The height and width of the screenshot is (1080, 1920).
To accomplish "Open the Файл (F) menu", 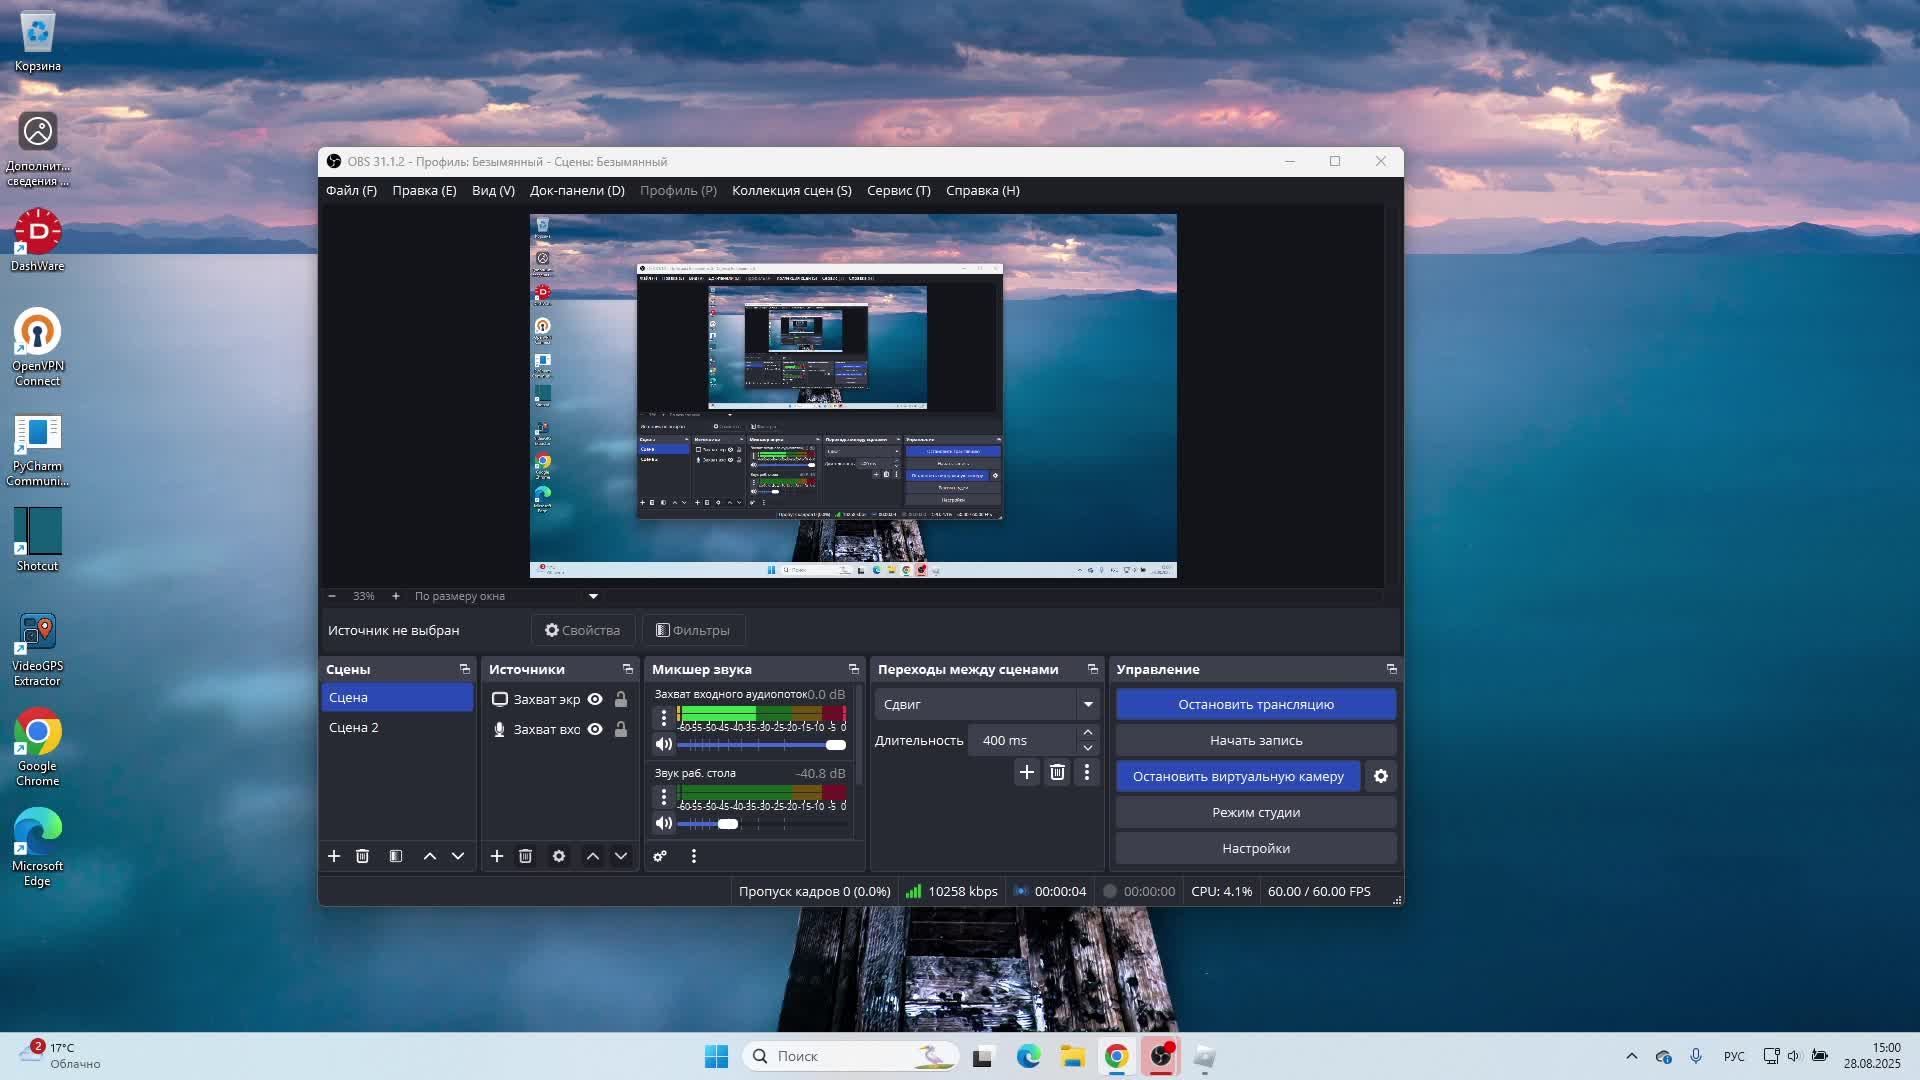I will click(x=351, y=190).
